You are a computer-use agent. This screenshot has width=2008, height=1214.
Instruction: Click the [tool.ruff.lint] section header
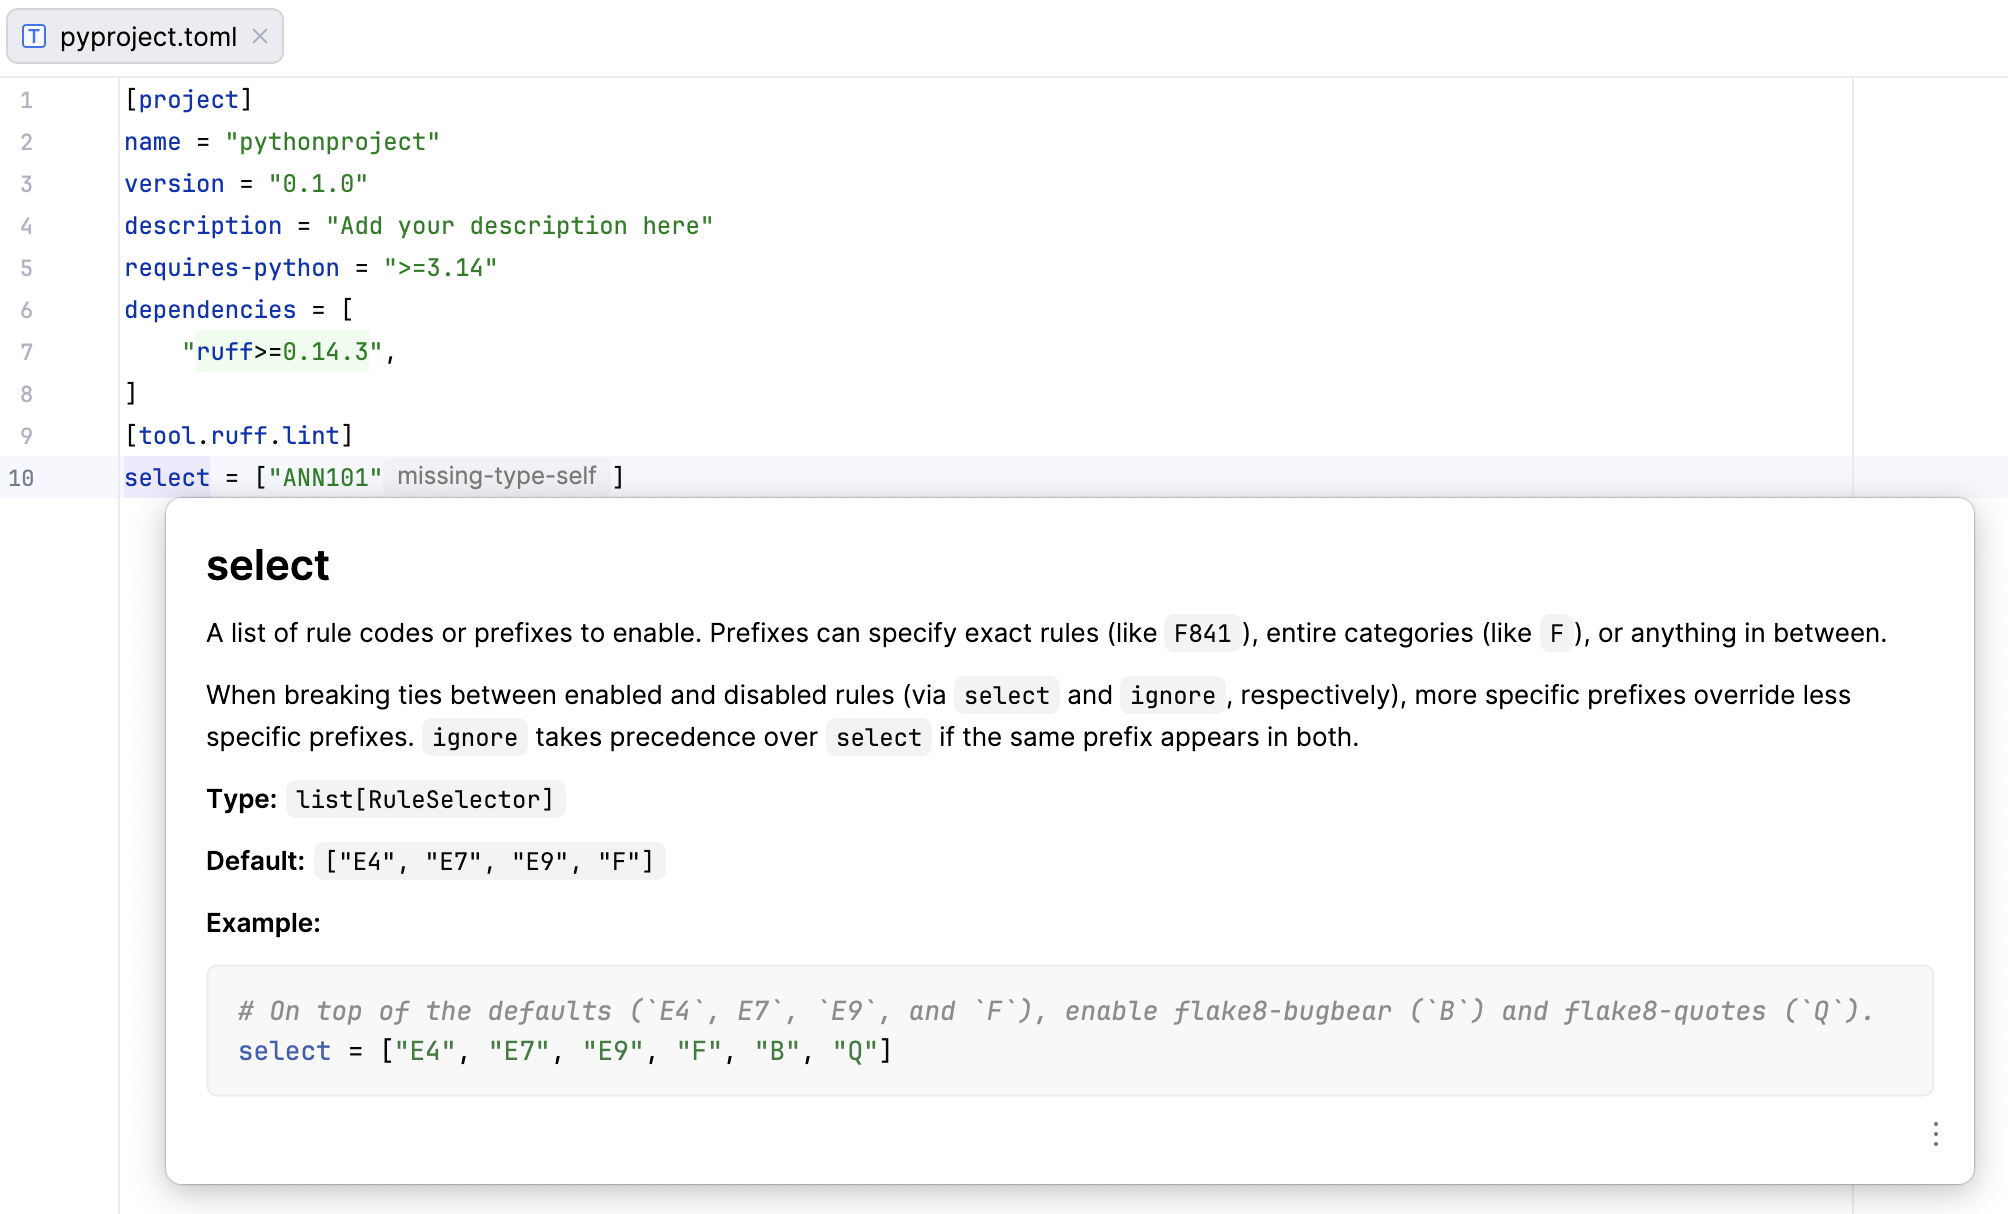pos(238,434)
